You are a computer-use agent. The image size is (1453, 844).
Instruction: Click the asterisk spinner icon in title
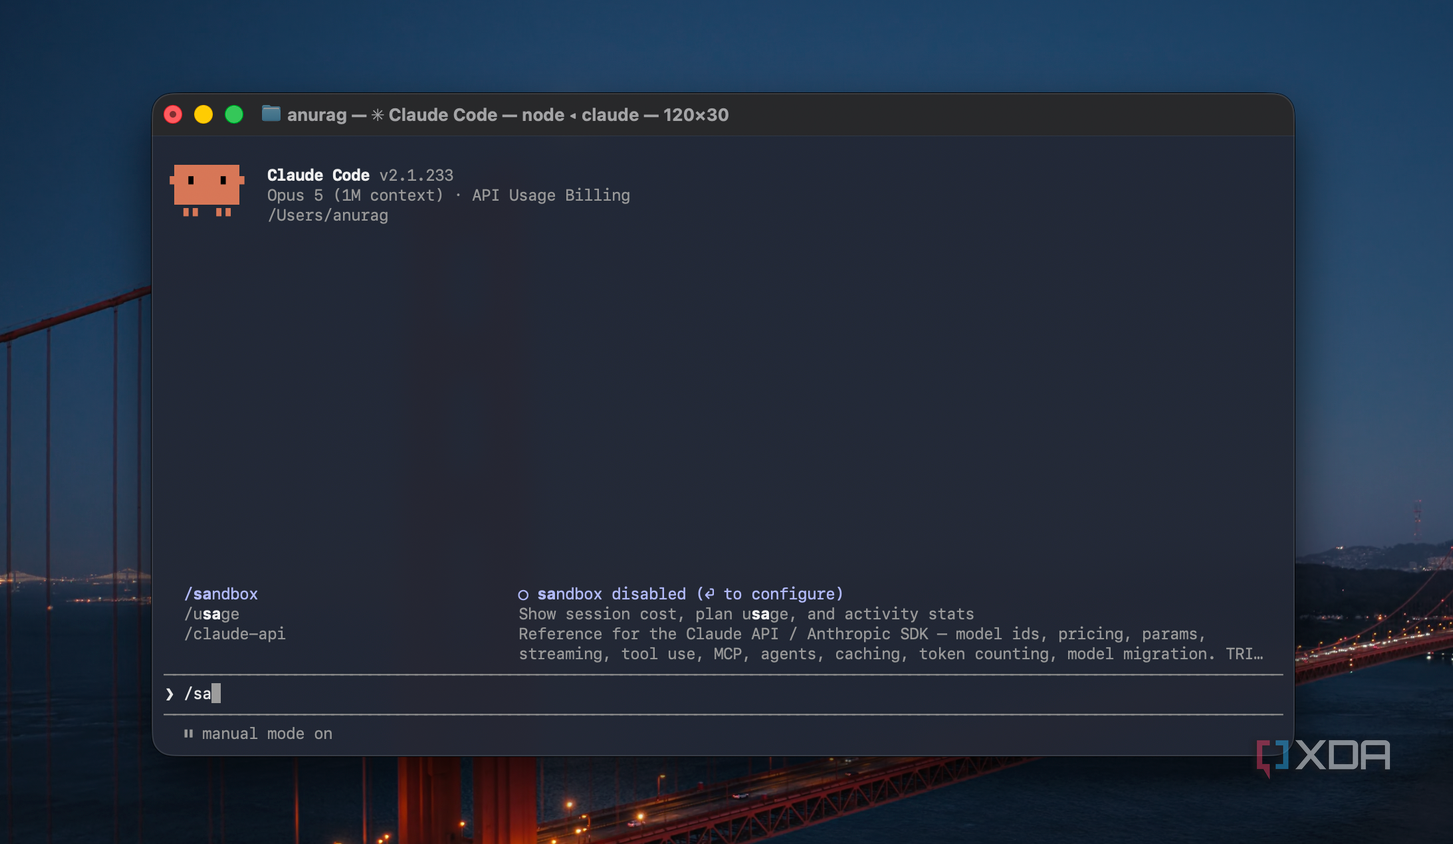click(x=378, y=115)
